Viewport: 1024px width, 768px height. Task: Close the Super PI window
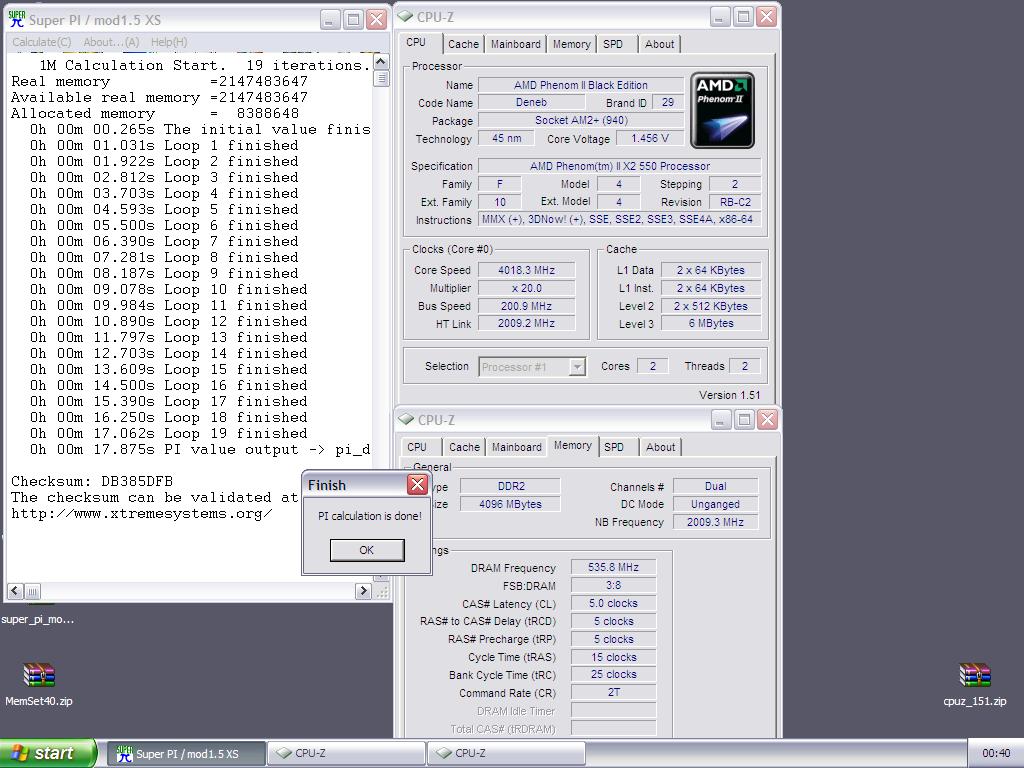(377, 20)
